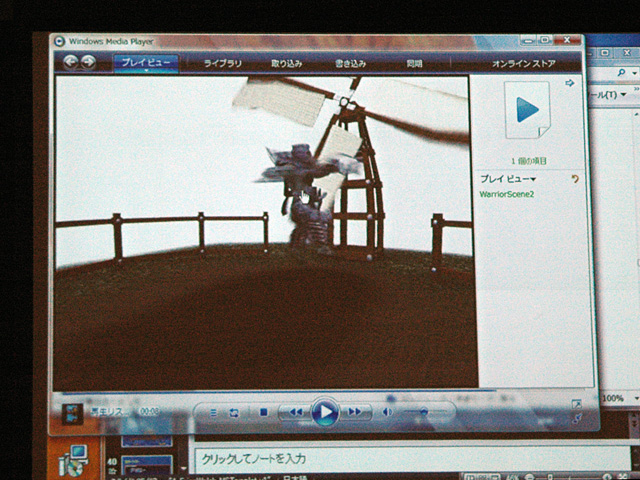The image size is (640, 480).
Task: Click the Next (fast forward) button
Action: pos(354,412)
